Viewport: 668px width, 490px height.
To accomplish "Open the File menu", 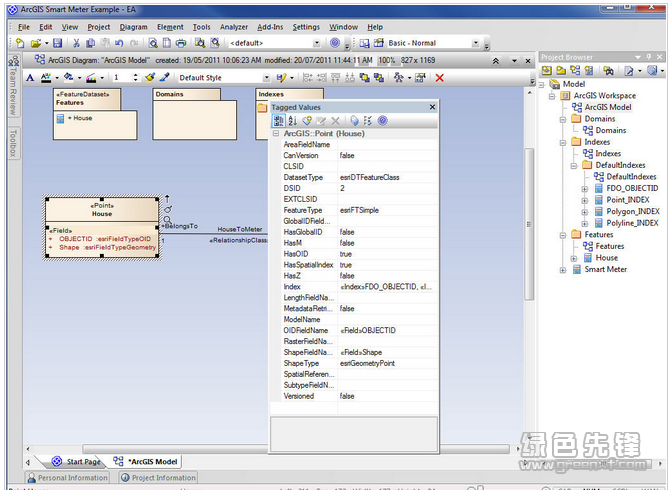I will (24, 27).
